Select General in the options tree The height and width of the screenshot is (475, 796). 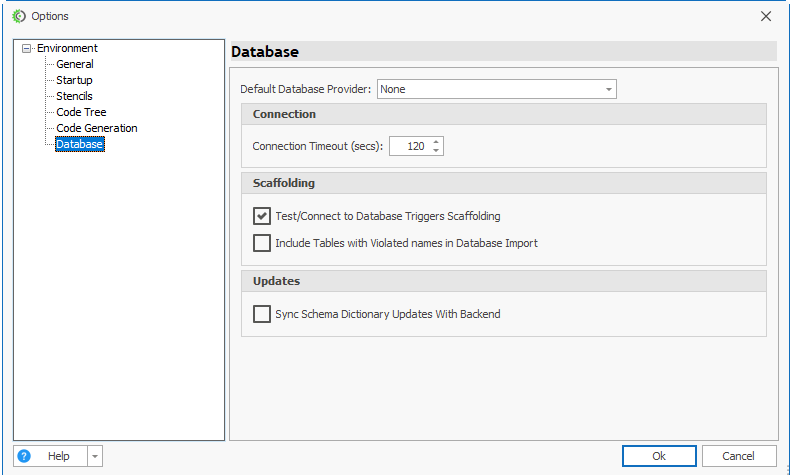pyautogui.click(x=75, y=64)
